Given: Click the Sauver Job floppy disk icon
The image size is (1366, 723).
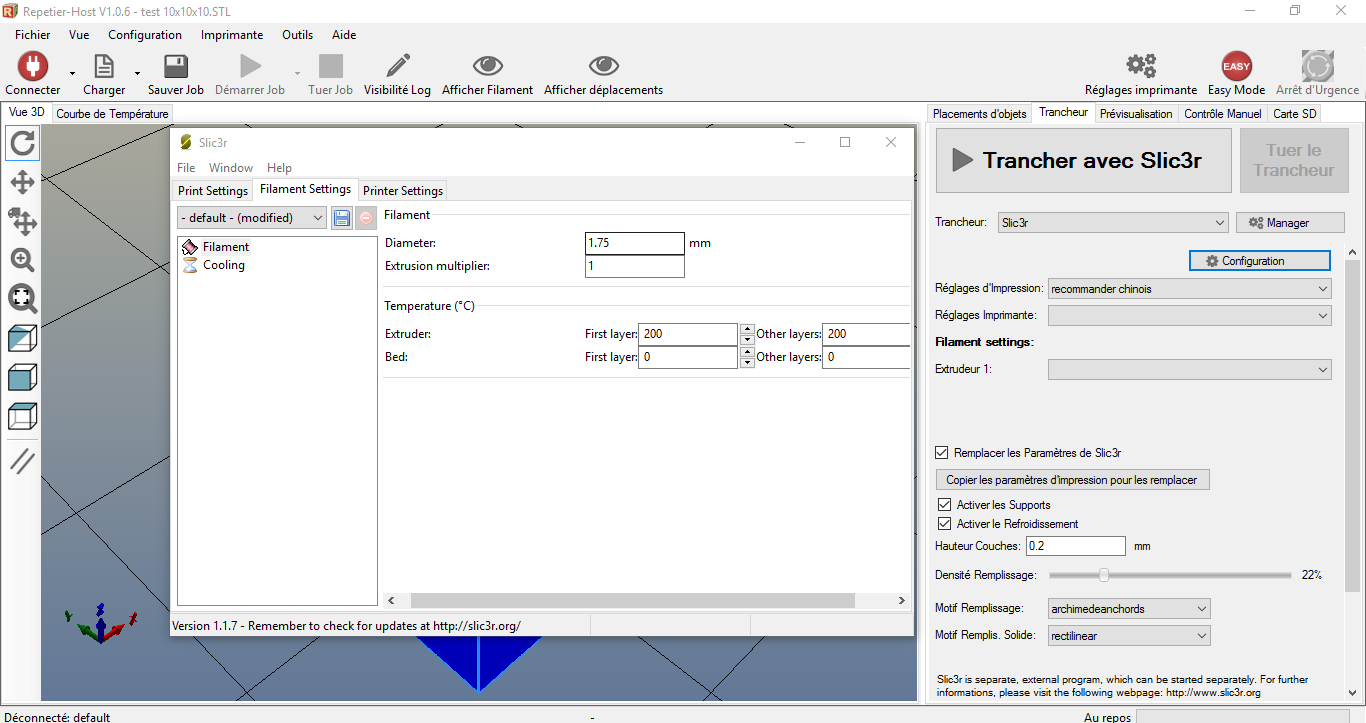Looking at the screenshot, I should 176,66.
